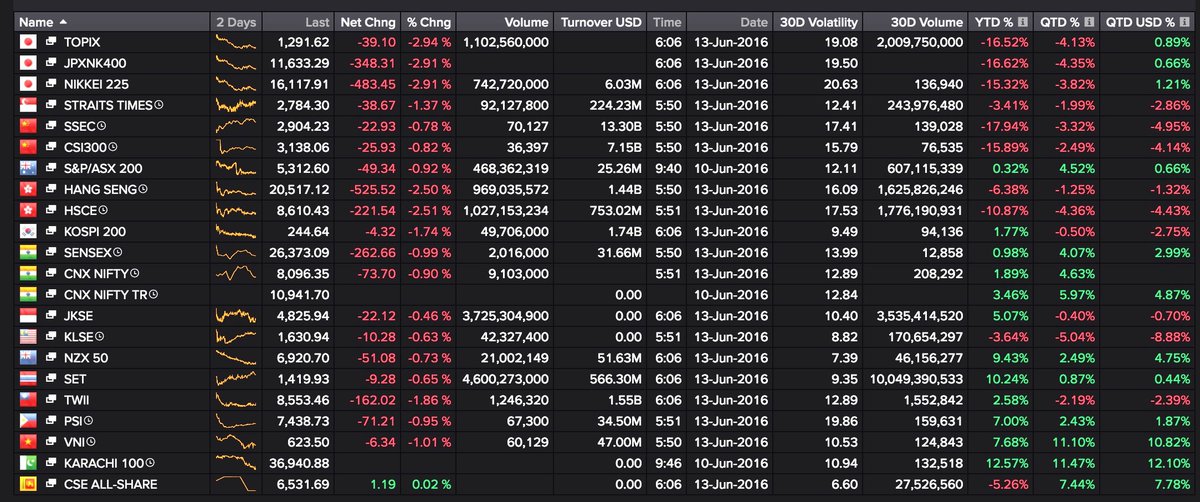The height and width of the screenshot is (502, 1200).
Task: Open the CSI300 2-day sparkline chart
Action: [235, 148]
